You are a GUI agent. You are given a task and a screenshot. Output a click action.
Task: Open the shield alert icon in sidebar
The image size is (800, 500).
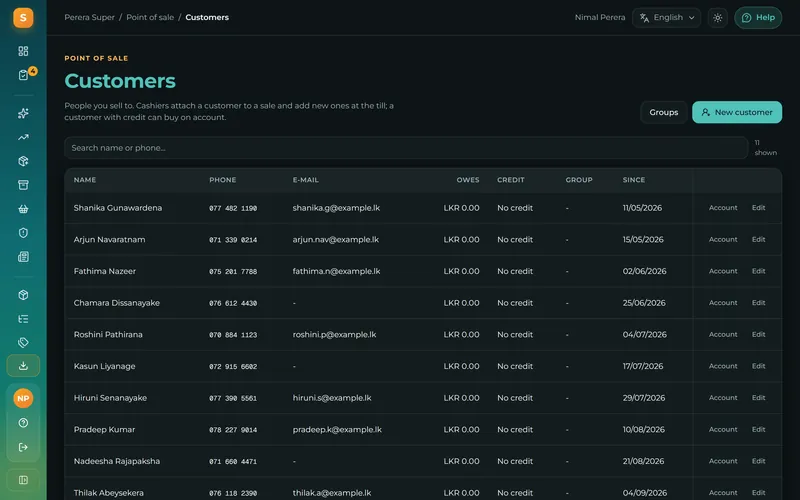pos(23,233)
